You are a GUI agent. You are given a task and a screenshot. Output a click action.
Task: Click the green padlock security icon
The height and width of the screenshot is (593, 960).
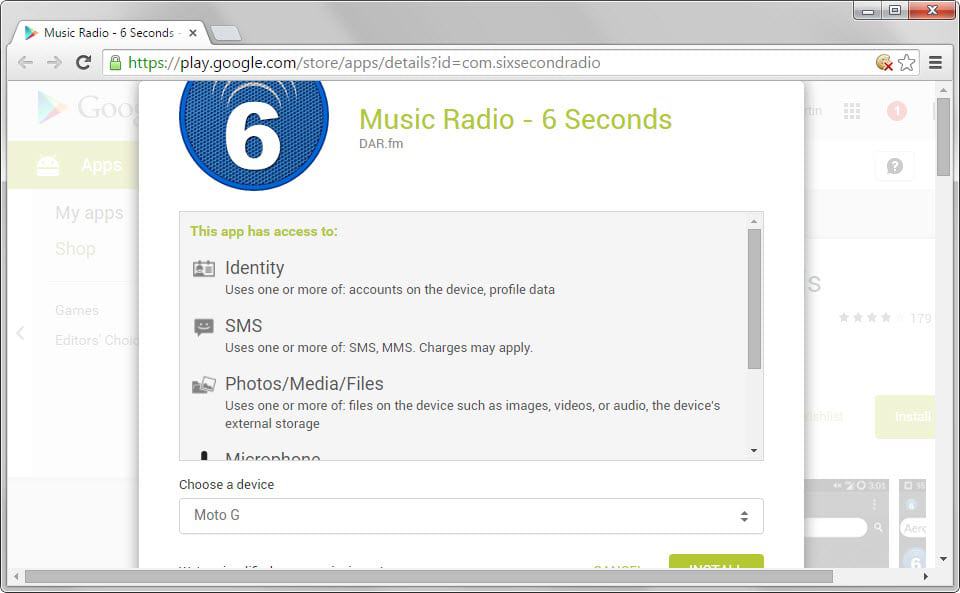pos(115,62)
